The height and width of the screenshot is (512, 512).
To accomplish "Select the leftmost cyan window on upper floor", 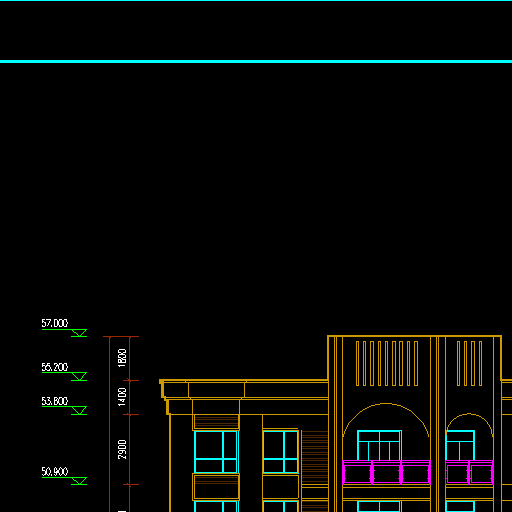I will [216, 452].
